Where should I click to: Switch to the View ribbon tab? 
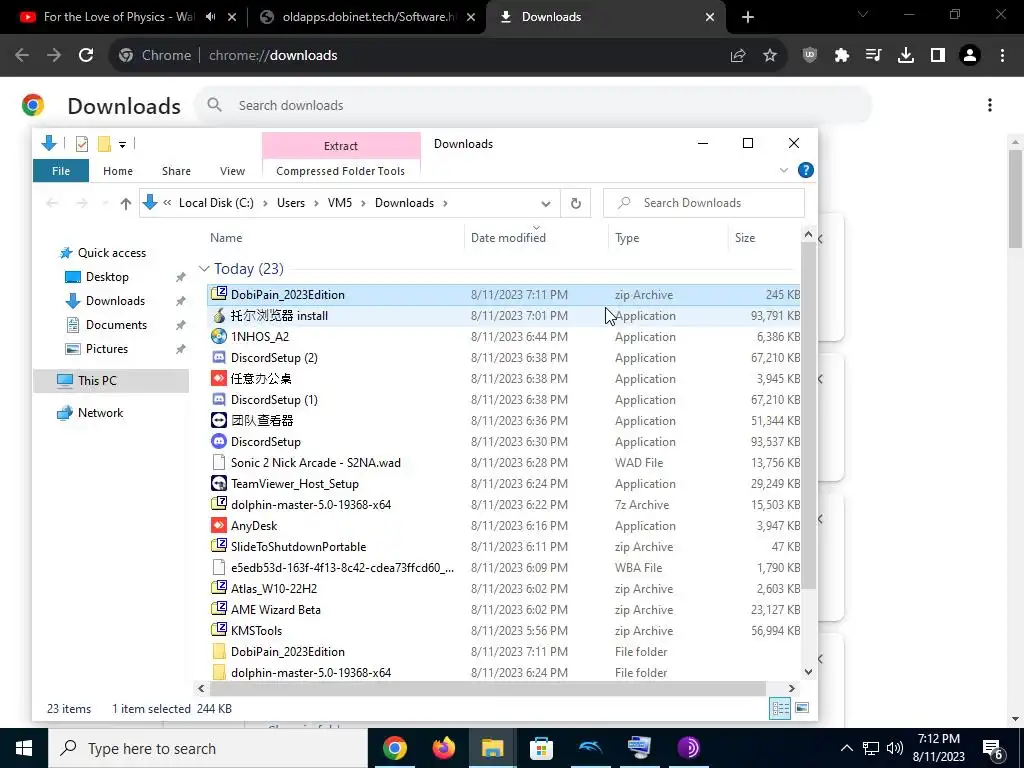point(232,170)
